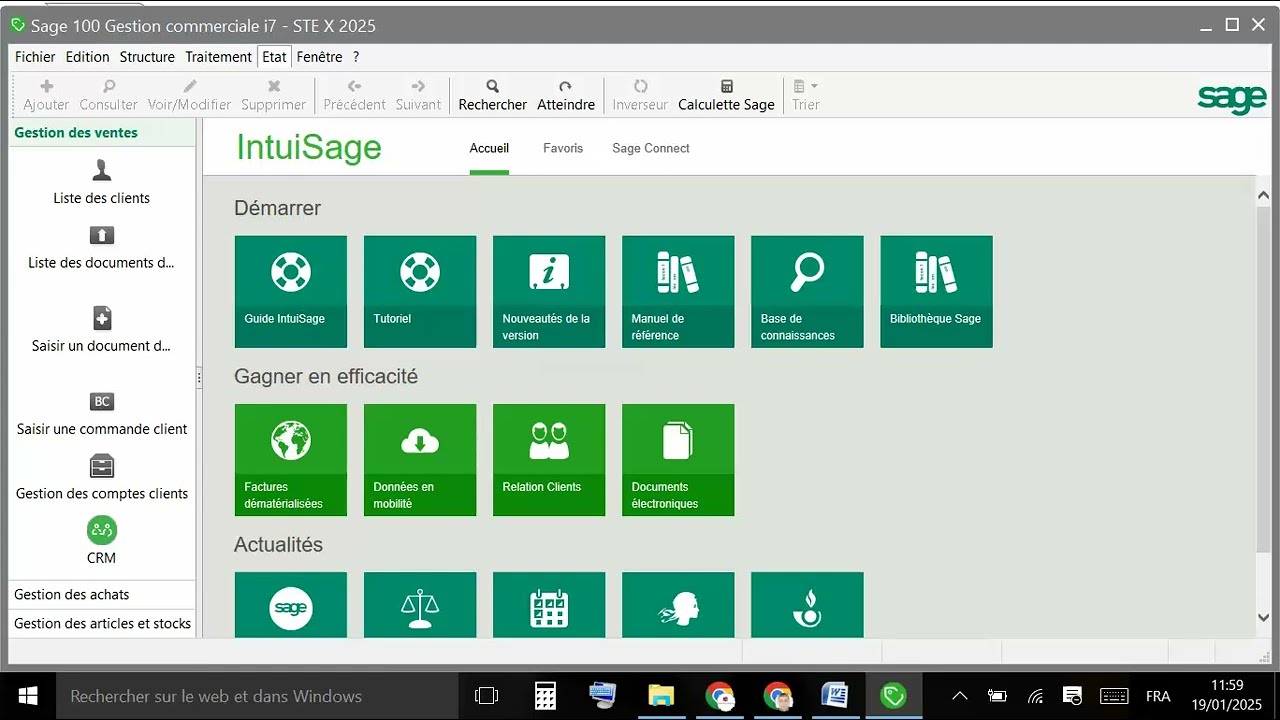Go to Suivant record

click(x=418, y=96)
